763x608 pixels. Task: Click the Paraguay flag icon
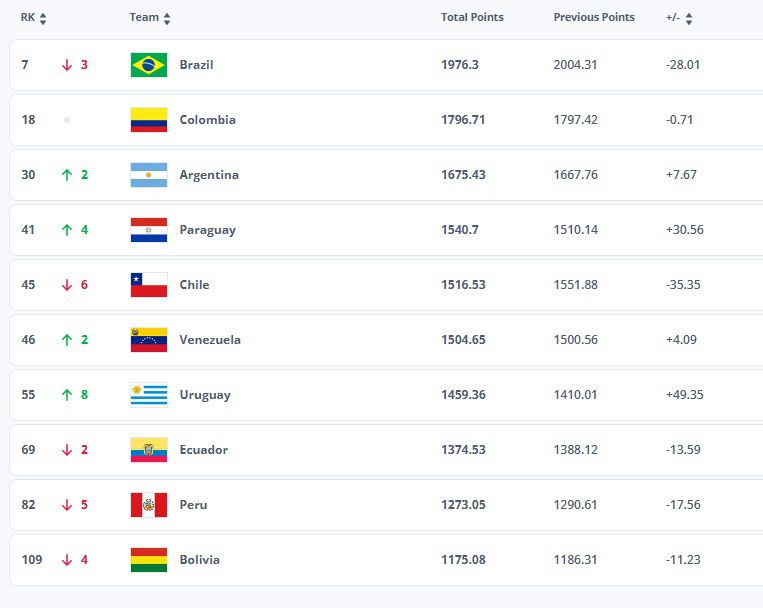pyautogui.click(x=149, y=230)
